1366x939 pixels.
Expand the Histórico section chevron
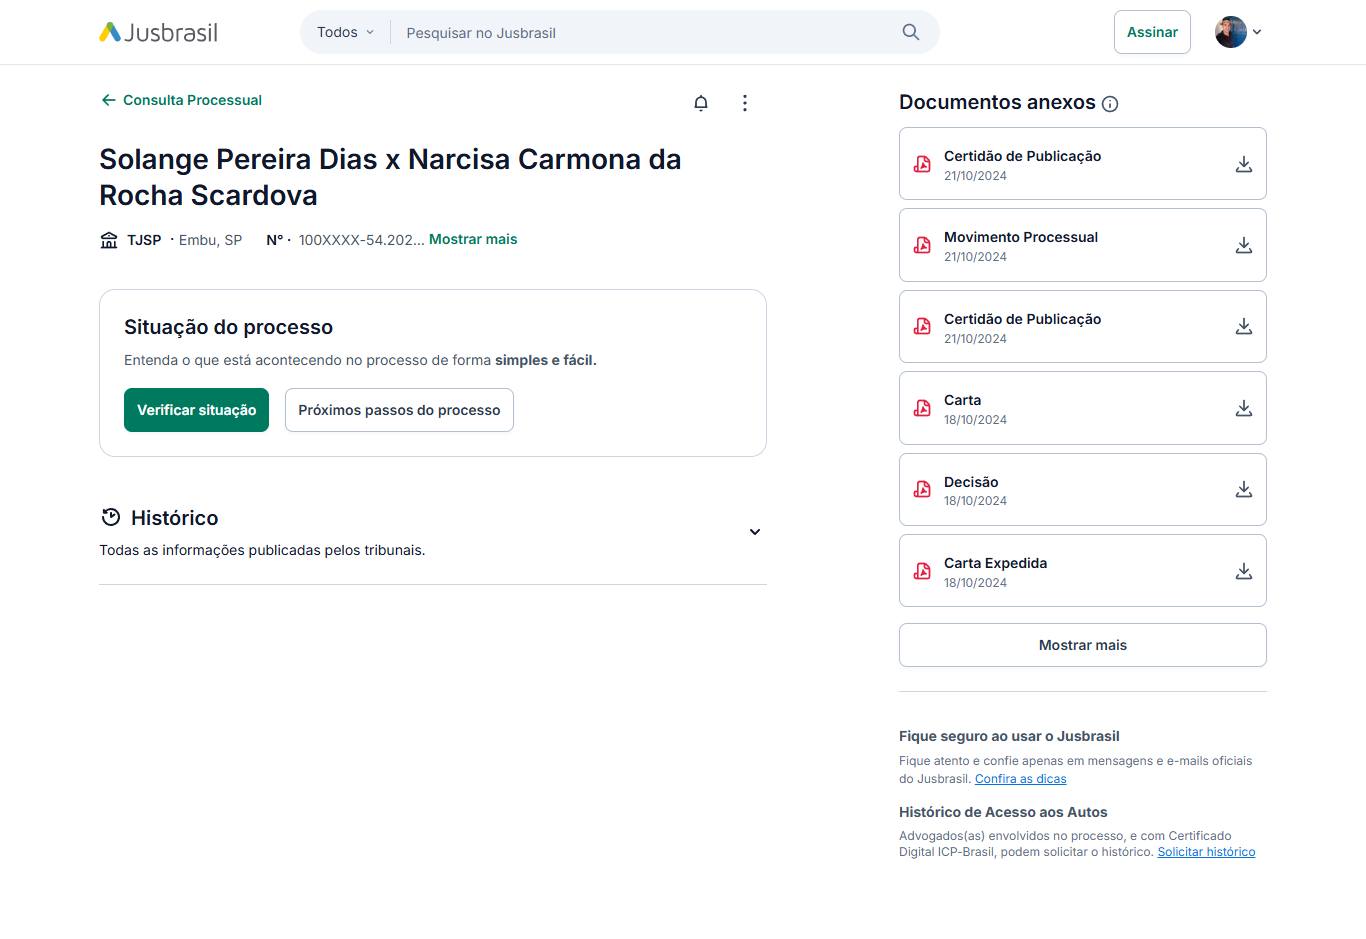(755, 532)
